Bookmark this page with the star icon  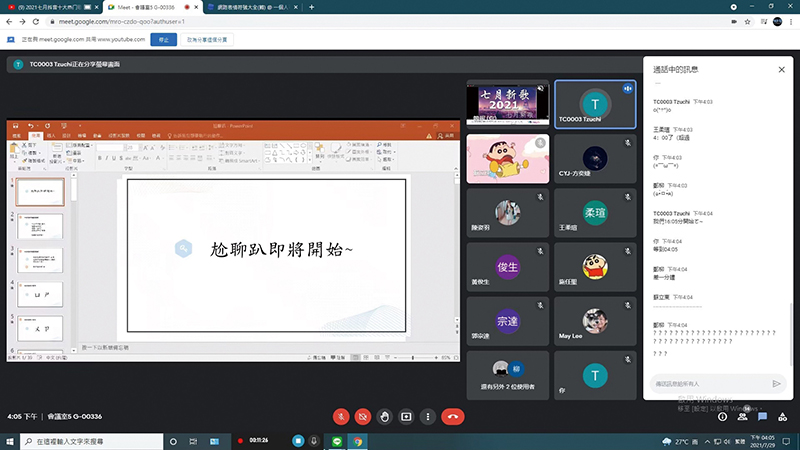tap(747, 21)
